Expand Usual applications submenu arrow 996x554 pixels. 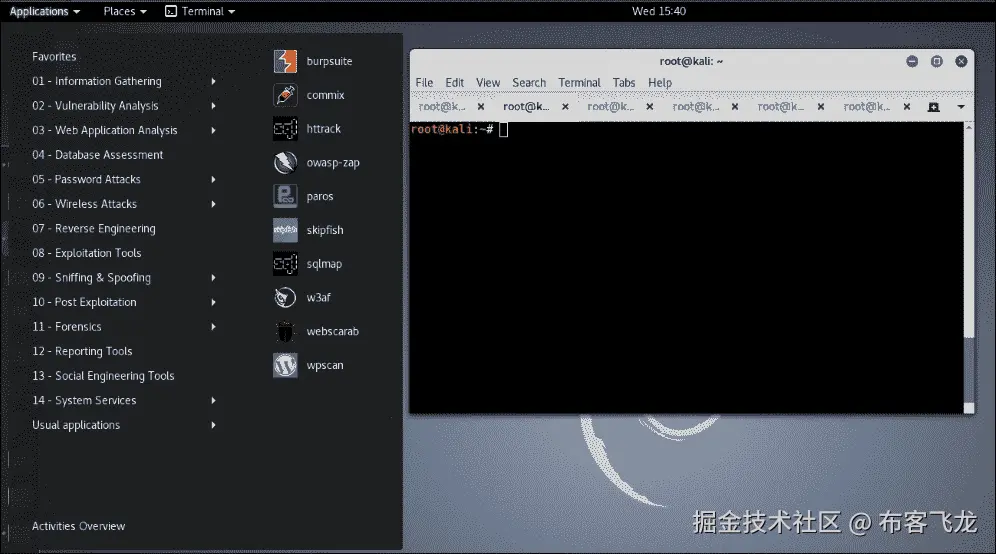pos(213,425)
